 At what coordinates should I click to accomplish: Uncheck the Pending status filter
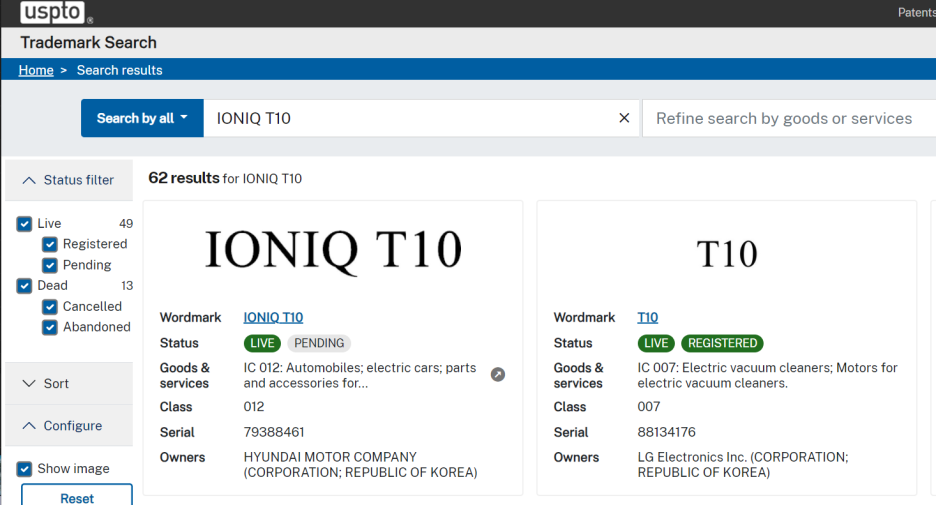coord(50,265)
